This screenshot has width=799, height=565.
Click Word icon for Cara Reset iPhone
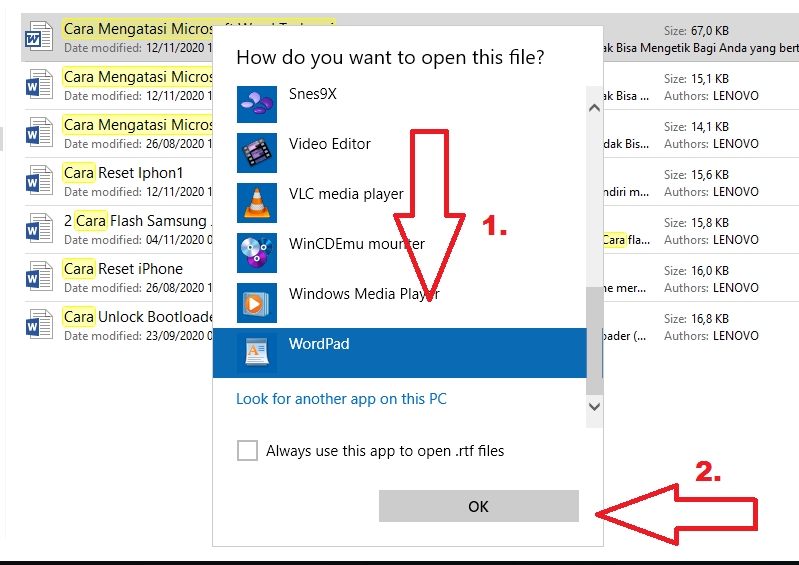tap(39, 276)
